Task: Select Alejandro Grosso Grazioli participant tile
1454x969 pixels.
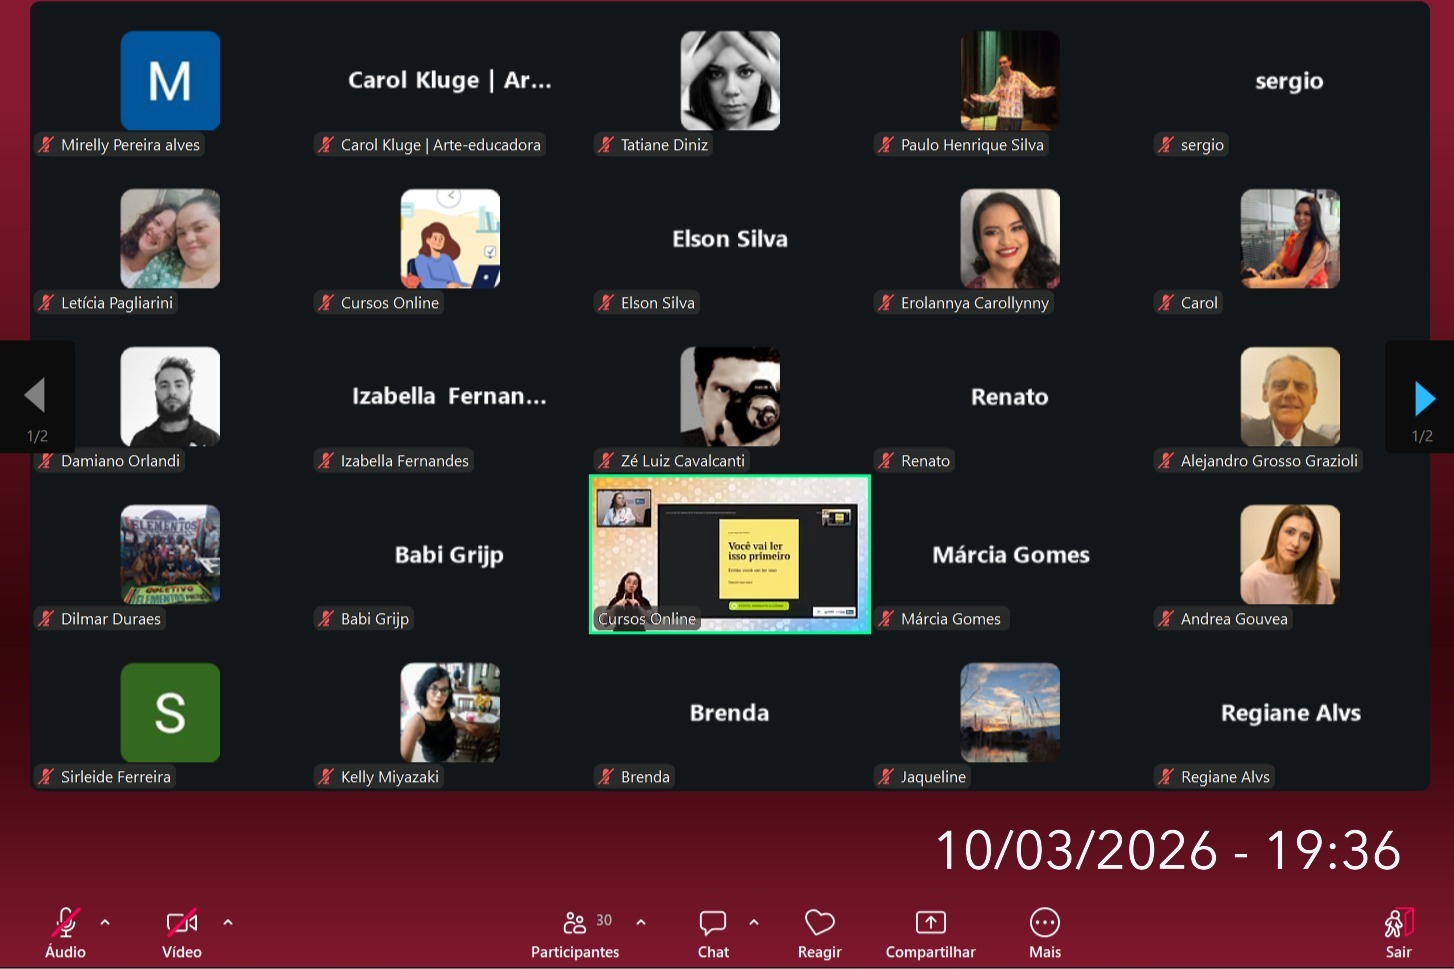Action: [x=1290, y=396]
